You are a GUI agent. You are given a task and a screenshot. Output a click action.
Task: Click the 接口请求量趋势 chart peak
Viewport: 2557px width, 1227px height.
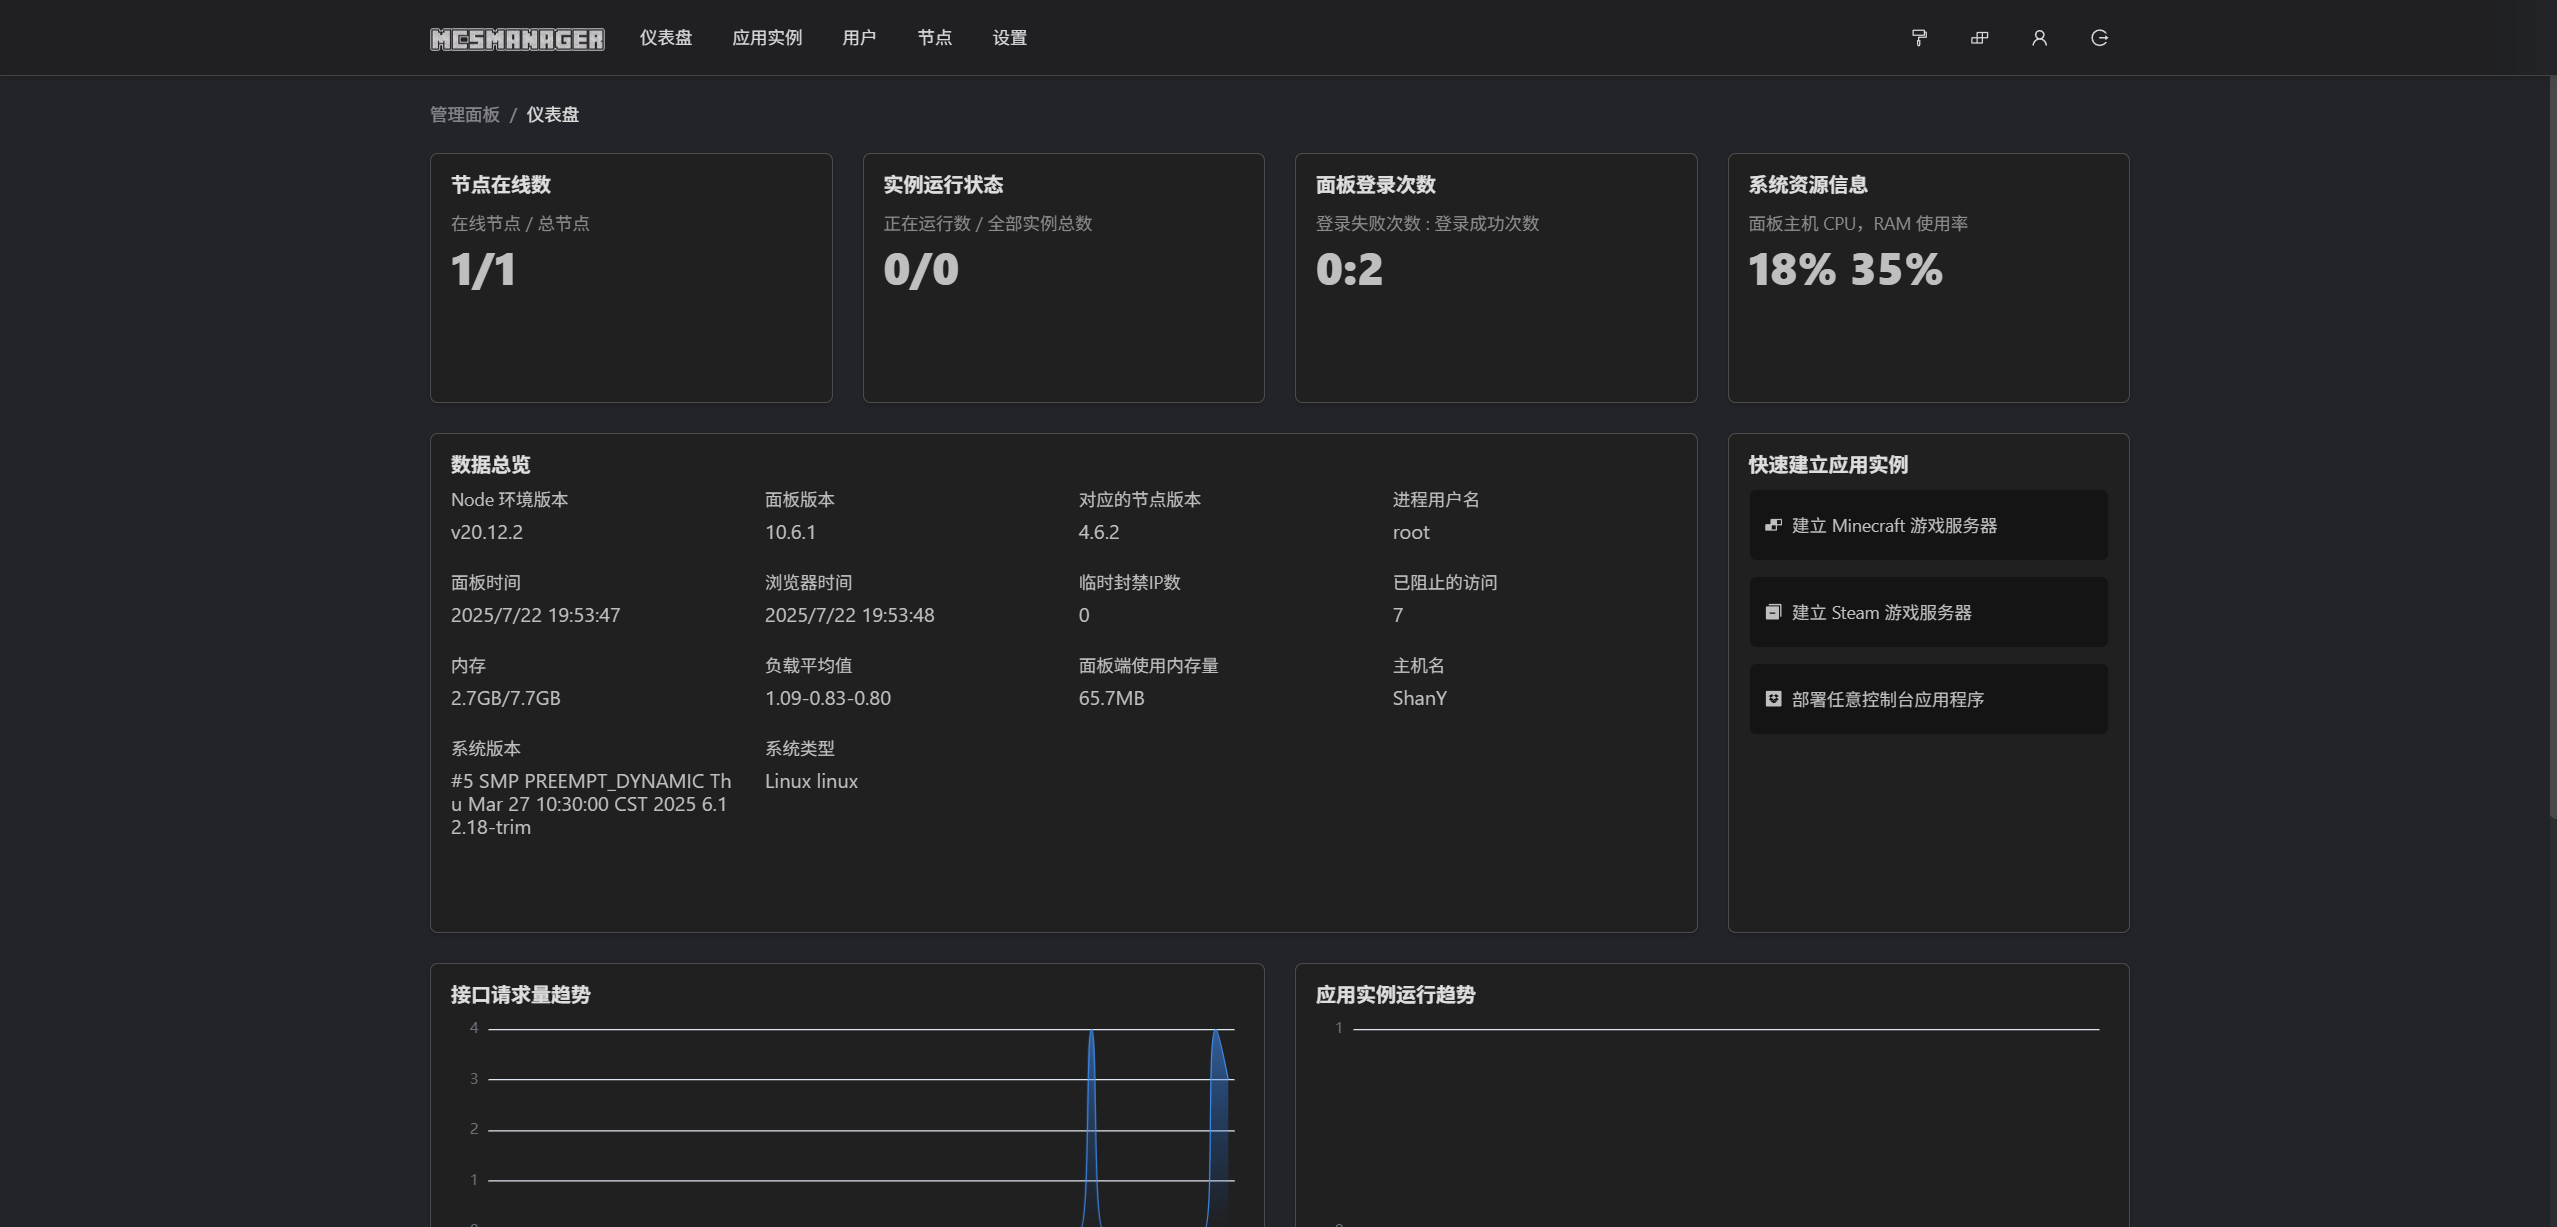click(1091, 1035)
